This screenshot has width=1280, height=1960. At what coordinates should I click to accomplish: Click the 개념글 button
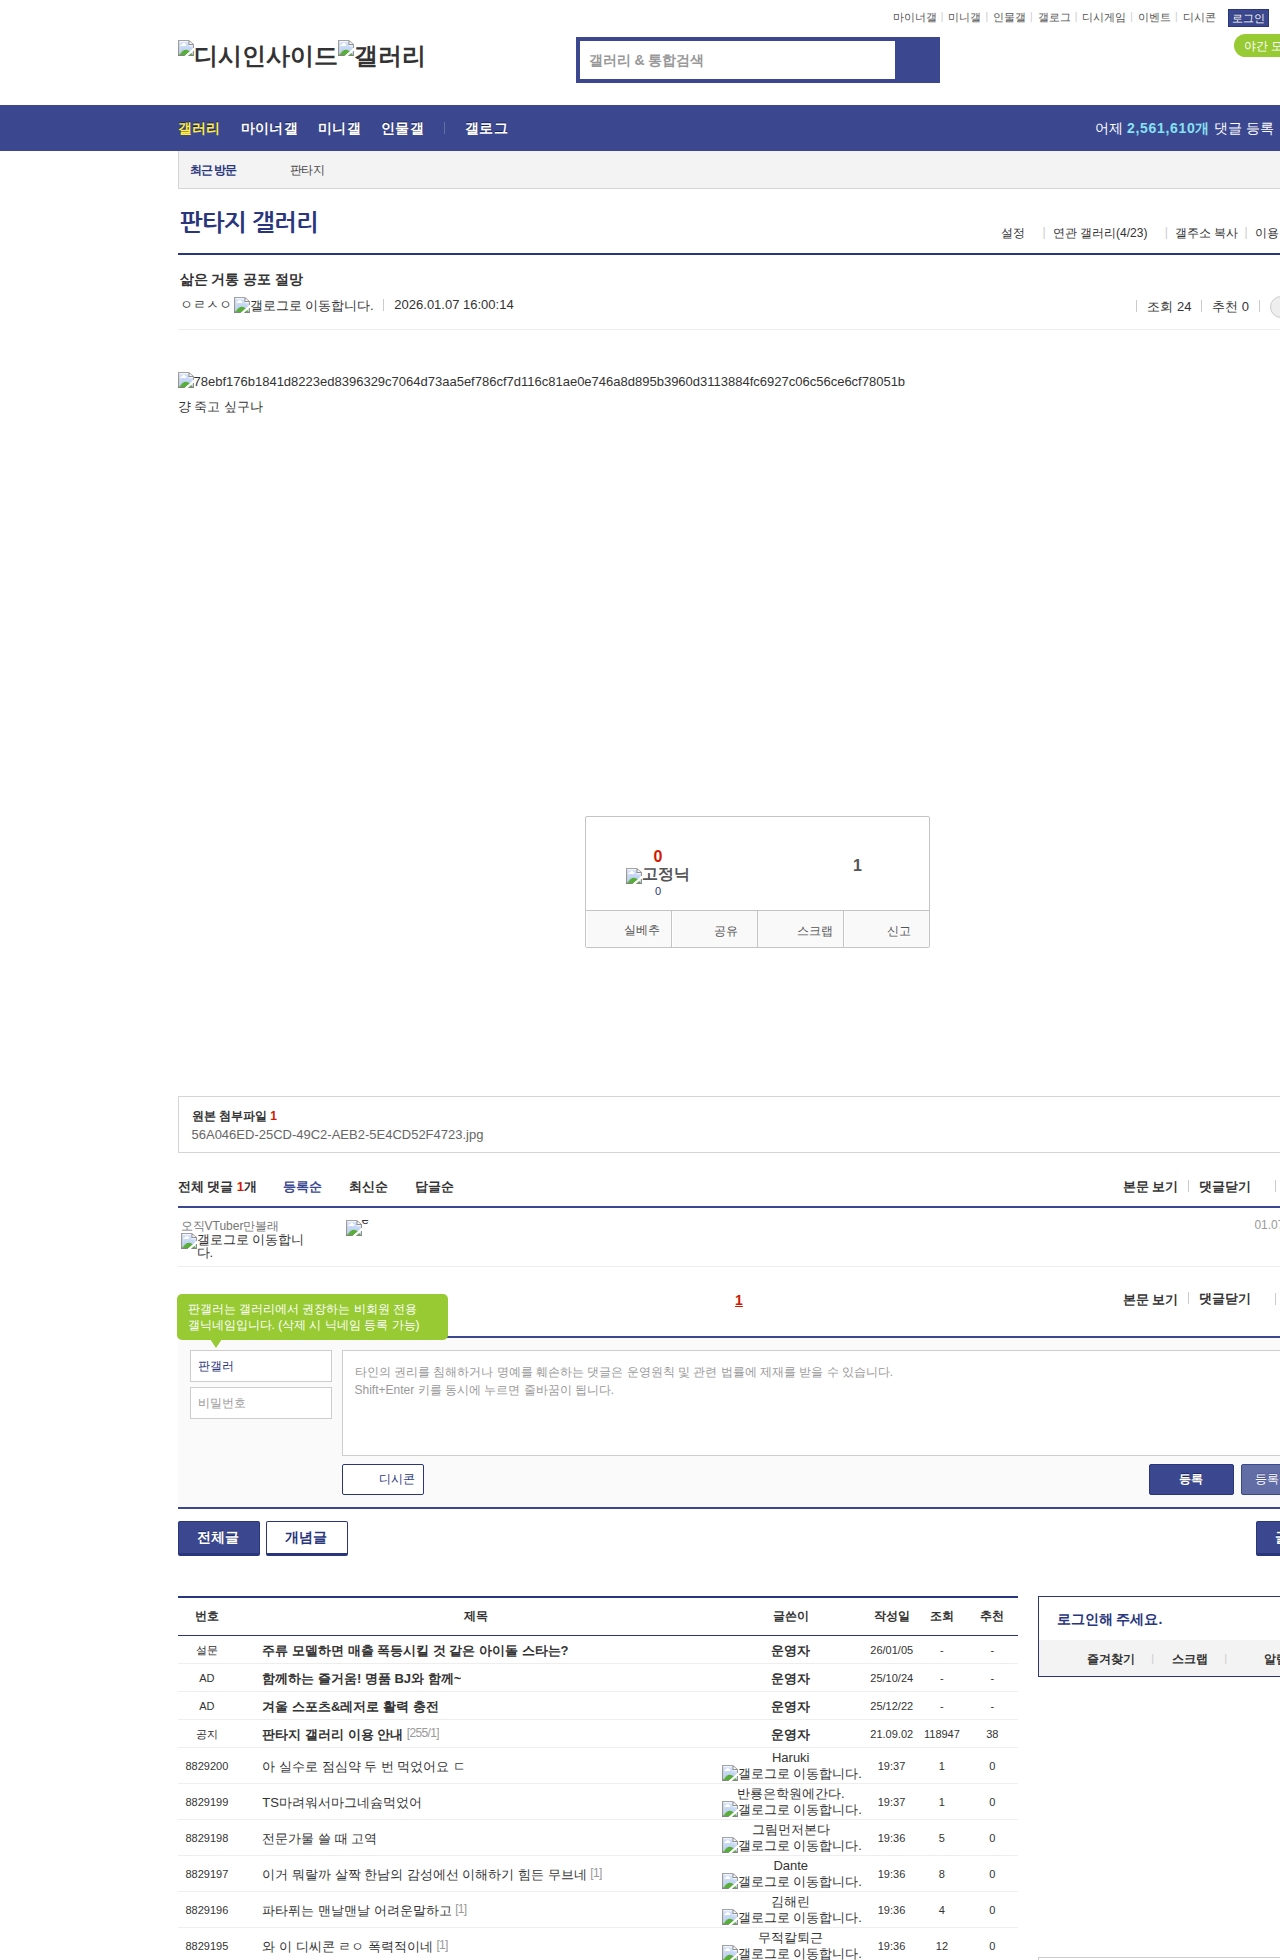tap(306, 1538)
